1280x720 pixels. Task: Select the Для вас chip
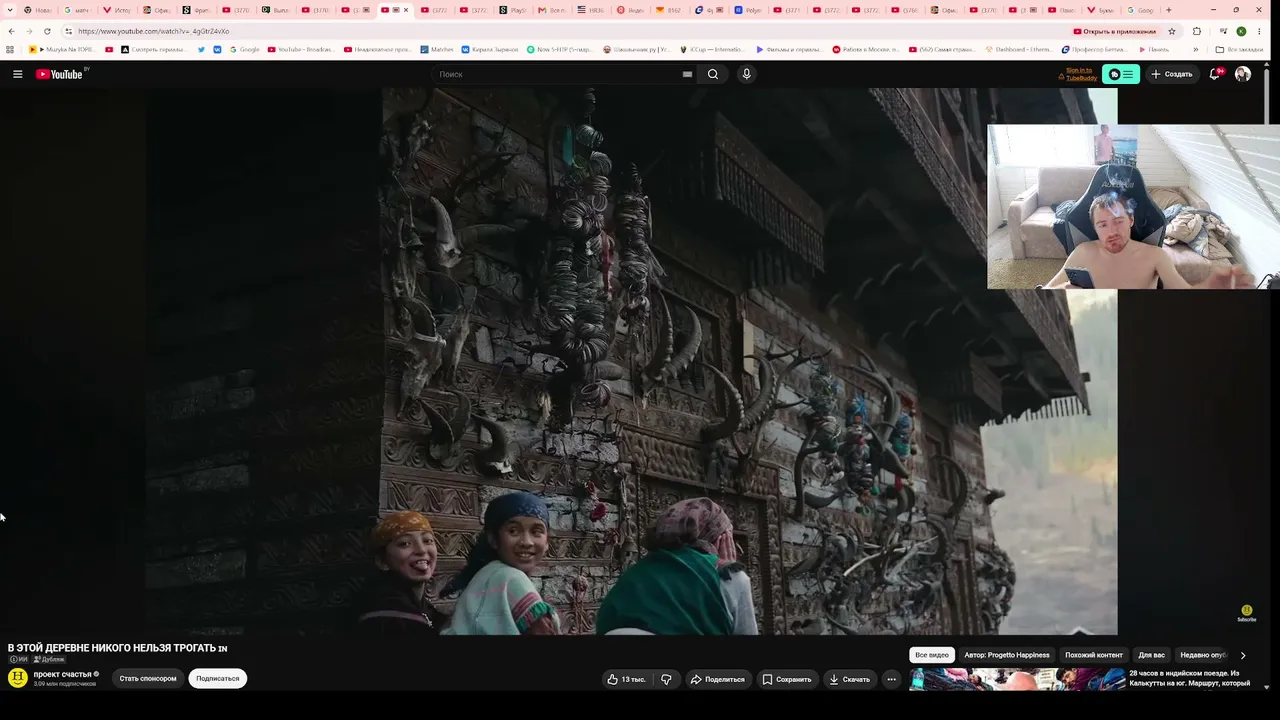[1152, 655]
